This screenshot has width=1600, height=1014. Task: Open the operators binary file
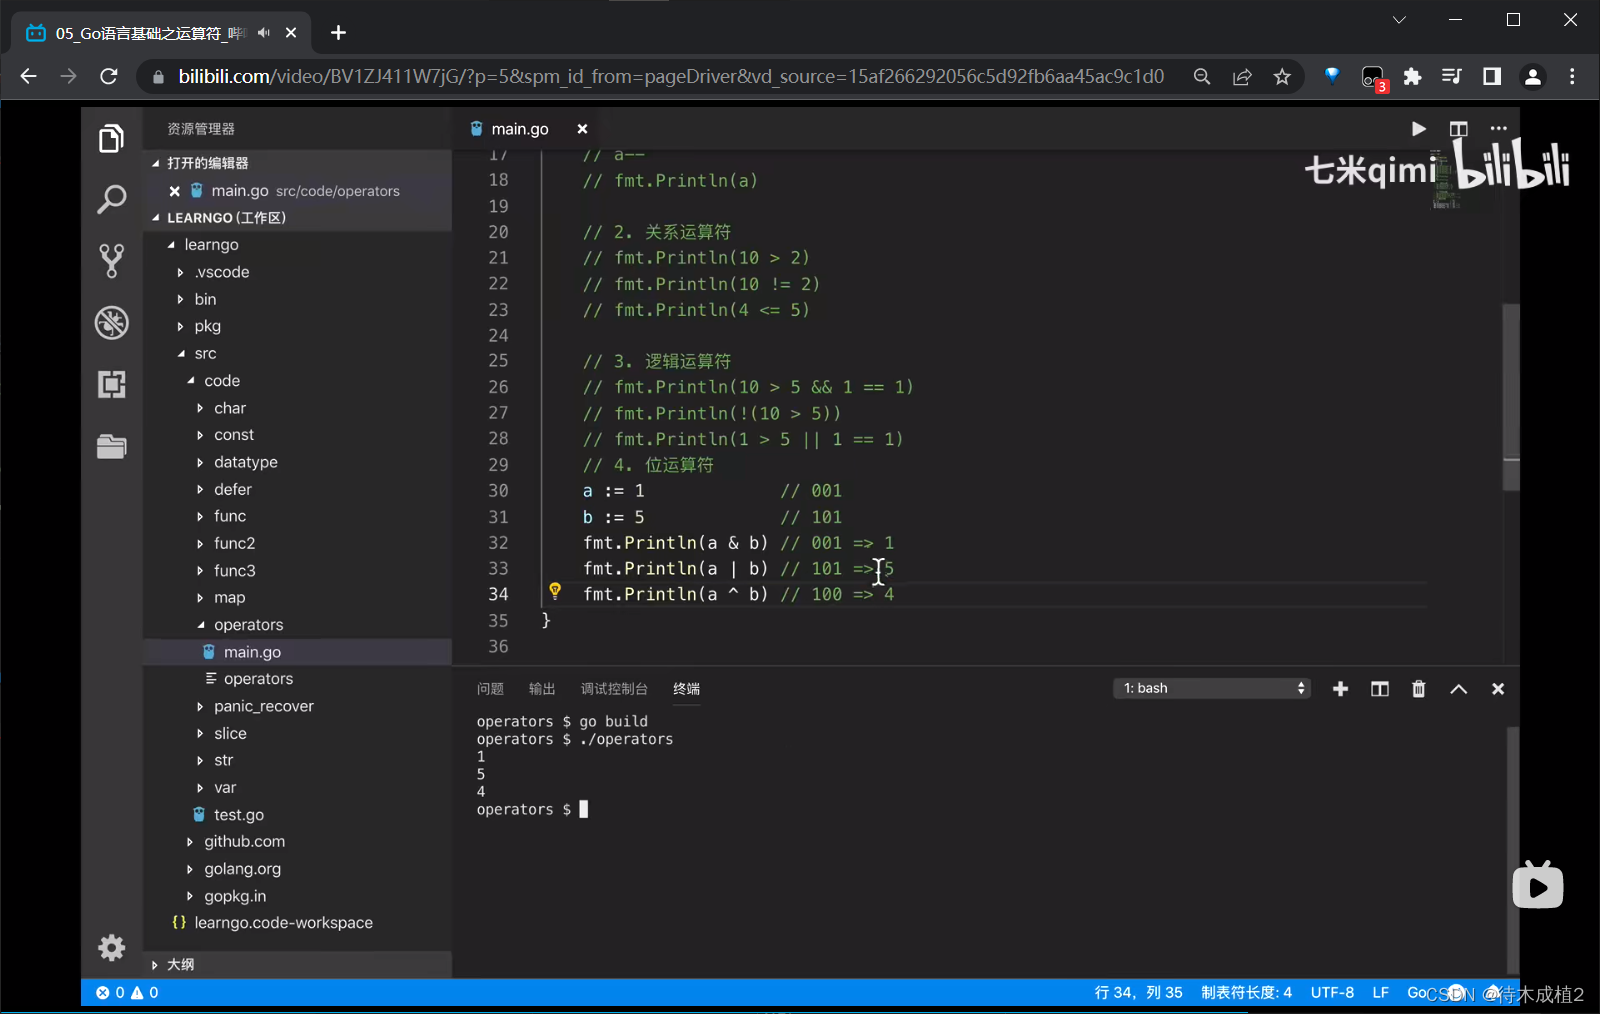pyautogui.click(x=258, y=679)
